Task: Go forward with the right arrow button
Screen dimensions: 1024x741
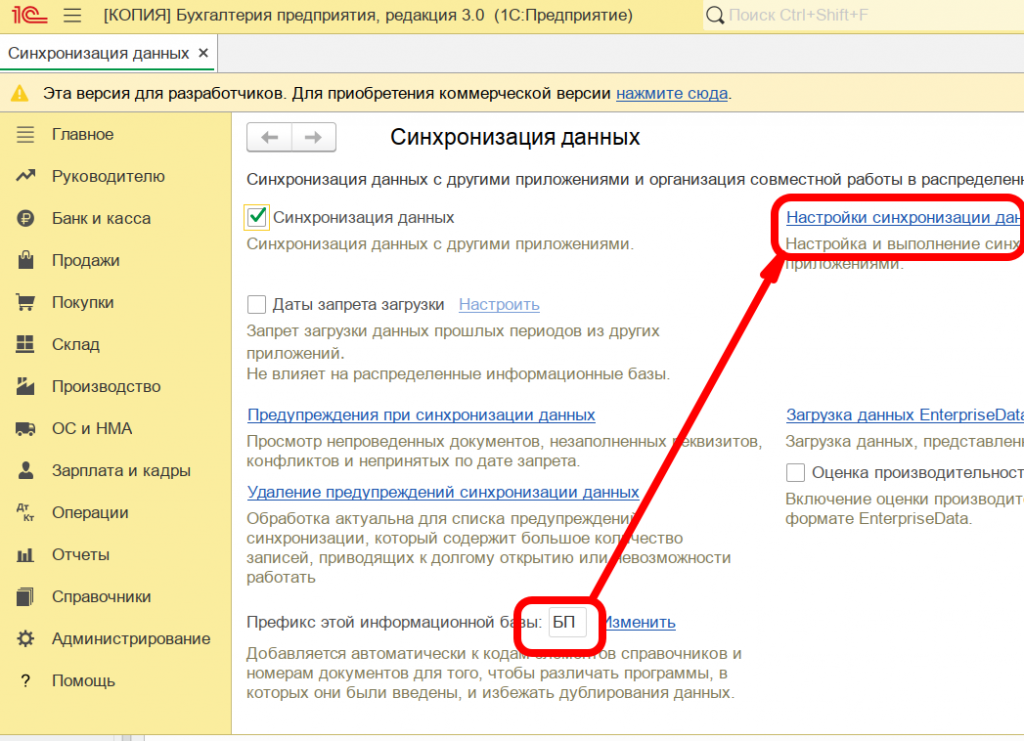Action: coord(313,137)
